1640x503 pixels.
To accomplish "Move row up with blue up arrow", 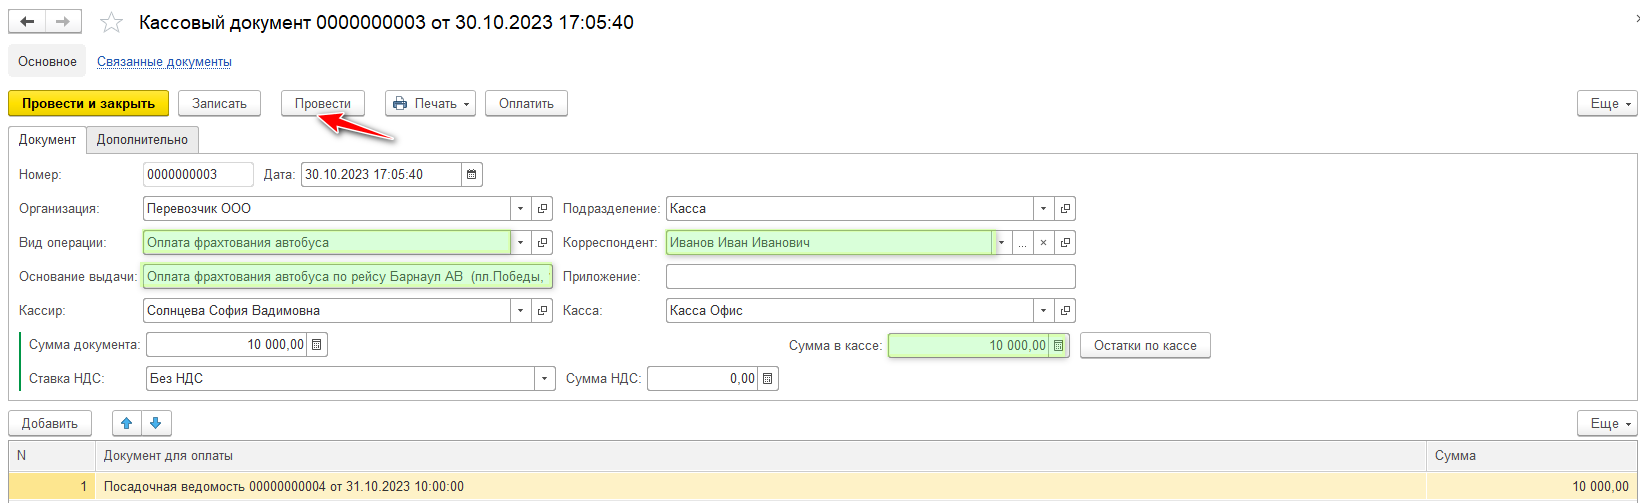I will (x=126, y=423).
